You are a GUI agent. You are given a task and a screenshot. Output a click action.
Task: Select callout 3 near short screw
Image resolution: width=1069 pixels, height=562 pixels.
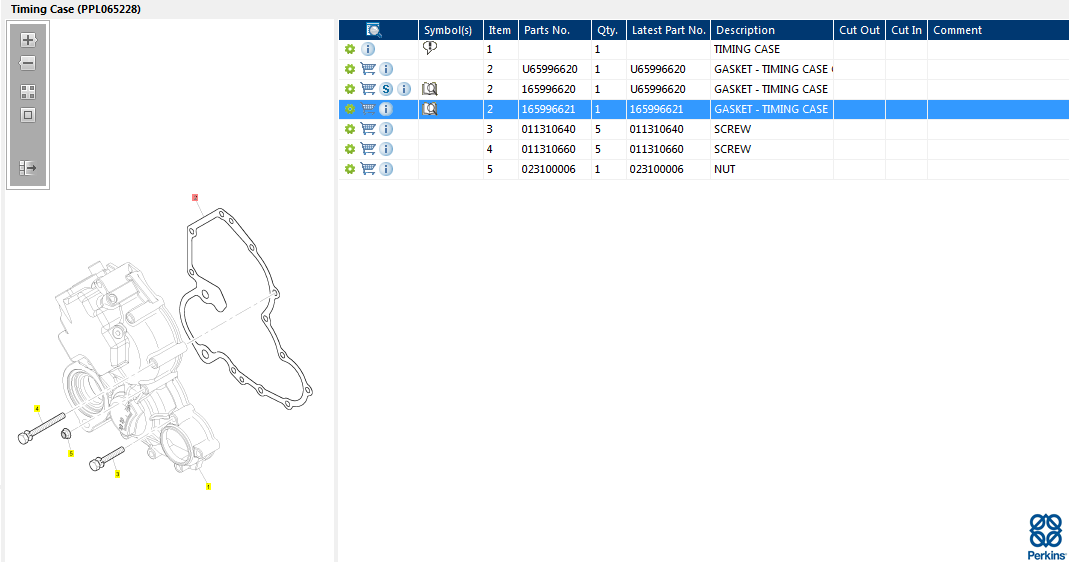117,474
